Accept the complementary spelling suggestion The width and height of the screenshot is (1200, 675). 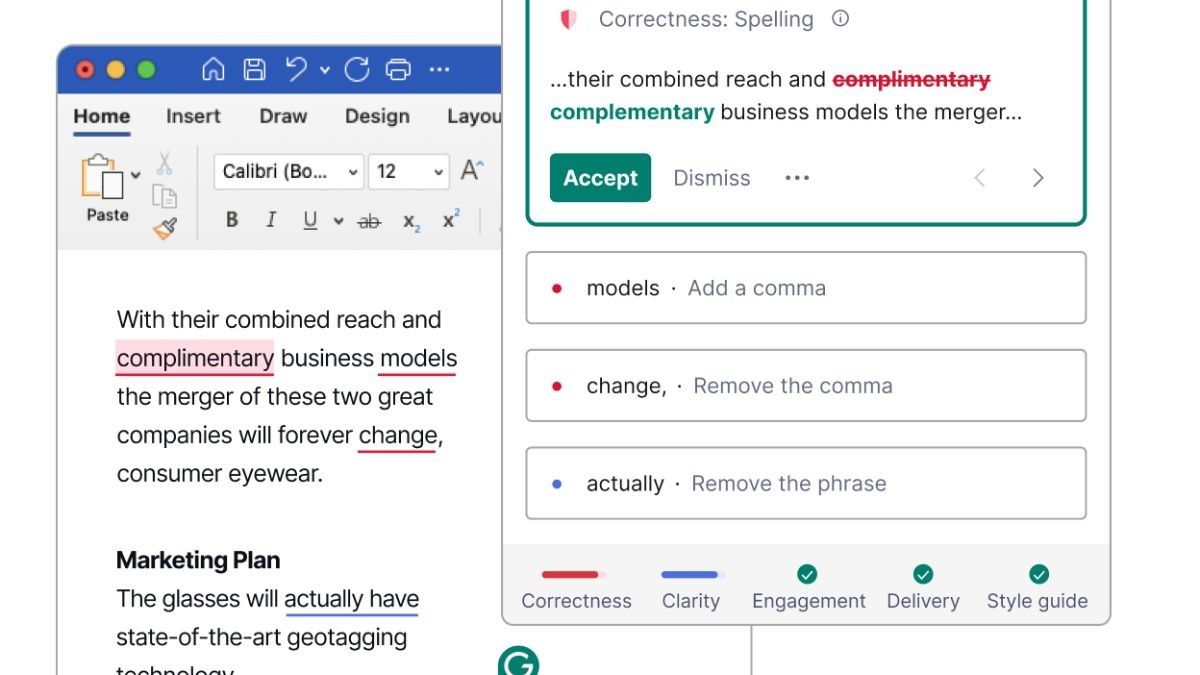[600, 178]
